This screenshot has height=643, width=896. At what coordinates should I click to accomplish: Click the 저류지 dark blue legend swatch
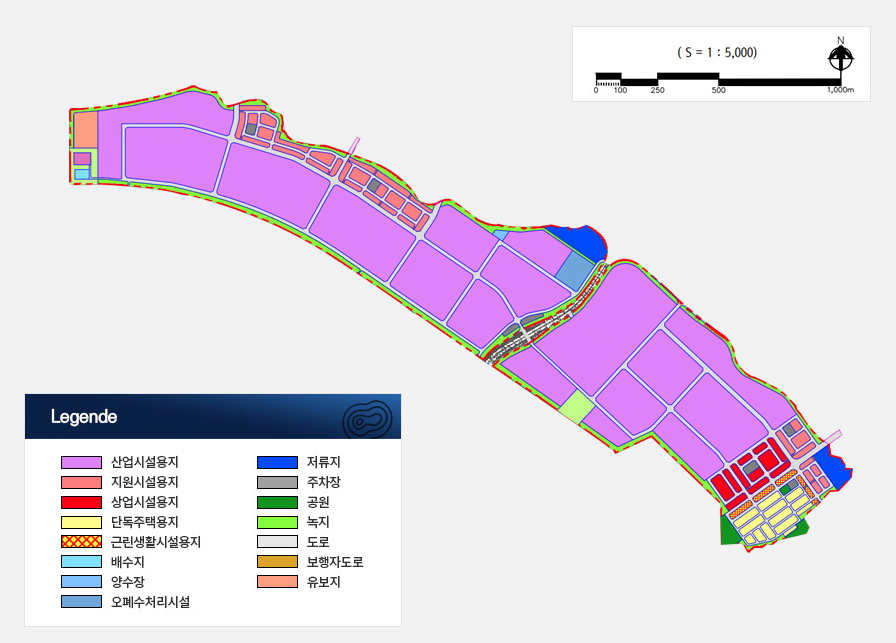(x=277, y=462)
